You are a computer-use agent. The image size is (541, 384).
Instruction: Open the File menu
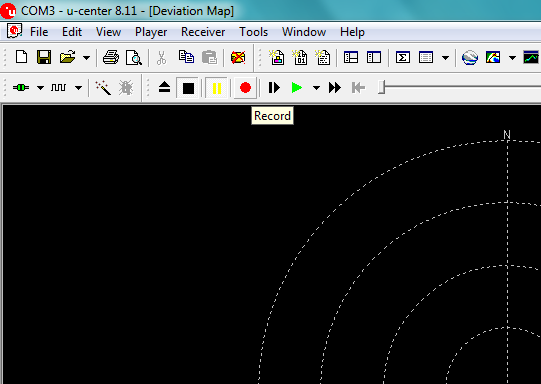coord(39,32)
